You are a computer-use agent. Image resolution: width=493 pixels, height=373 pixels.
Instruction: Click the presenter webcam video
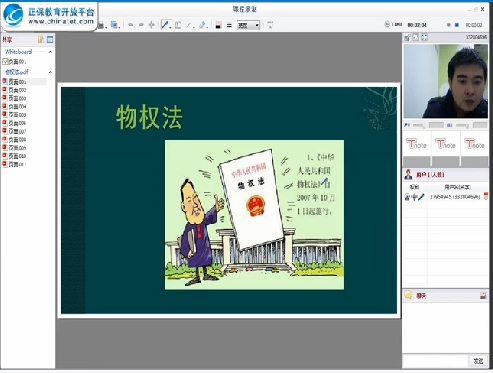446,81
